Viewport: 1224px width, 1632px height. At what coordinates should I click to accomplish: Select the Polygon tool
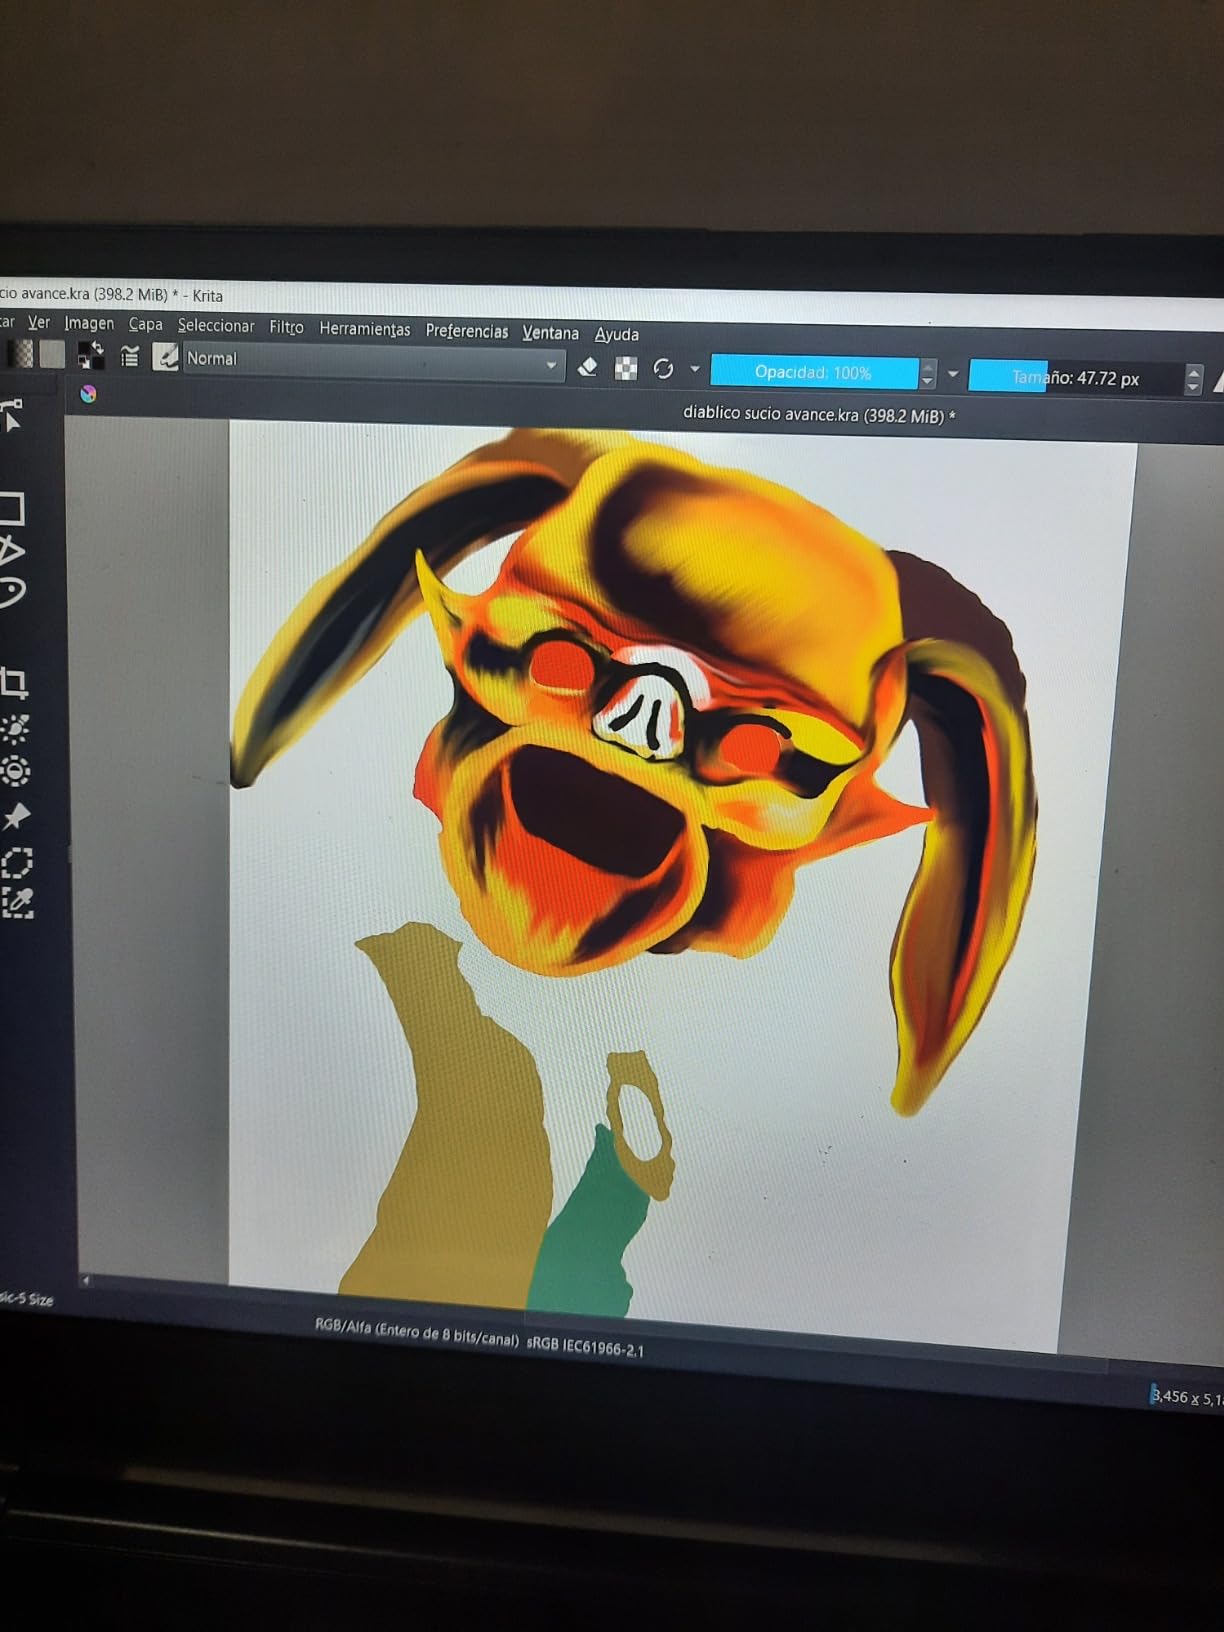(11, 550)
